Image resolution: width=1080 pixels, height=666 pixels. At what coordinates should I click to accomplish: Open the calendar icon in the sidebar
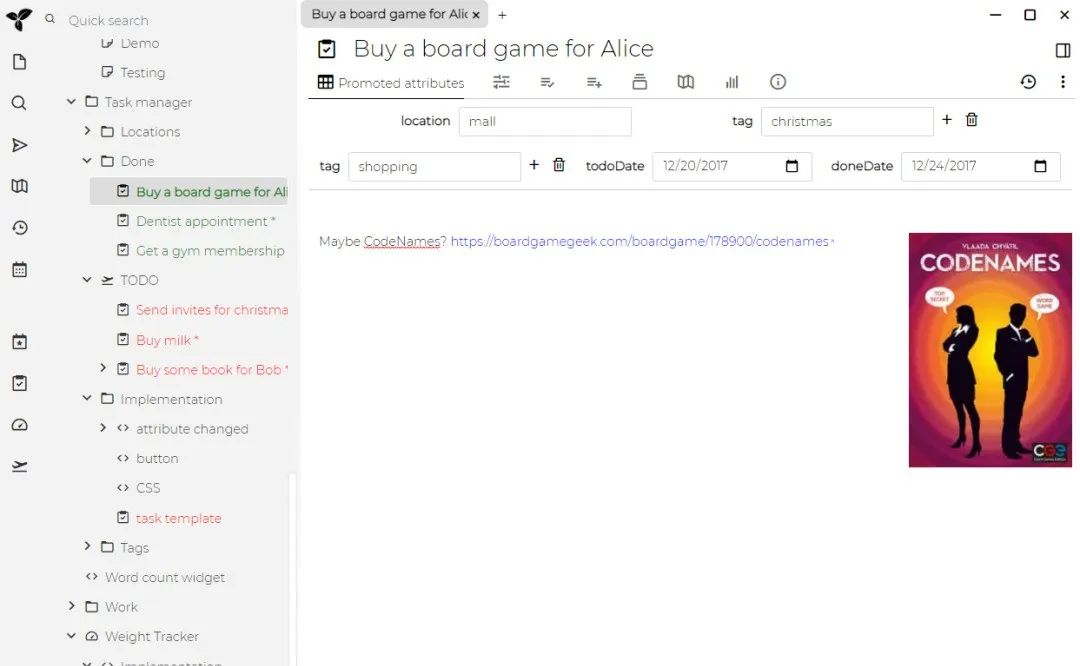19,269
